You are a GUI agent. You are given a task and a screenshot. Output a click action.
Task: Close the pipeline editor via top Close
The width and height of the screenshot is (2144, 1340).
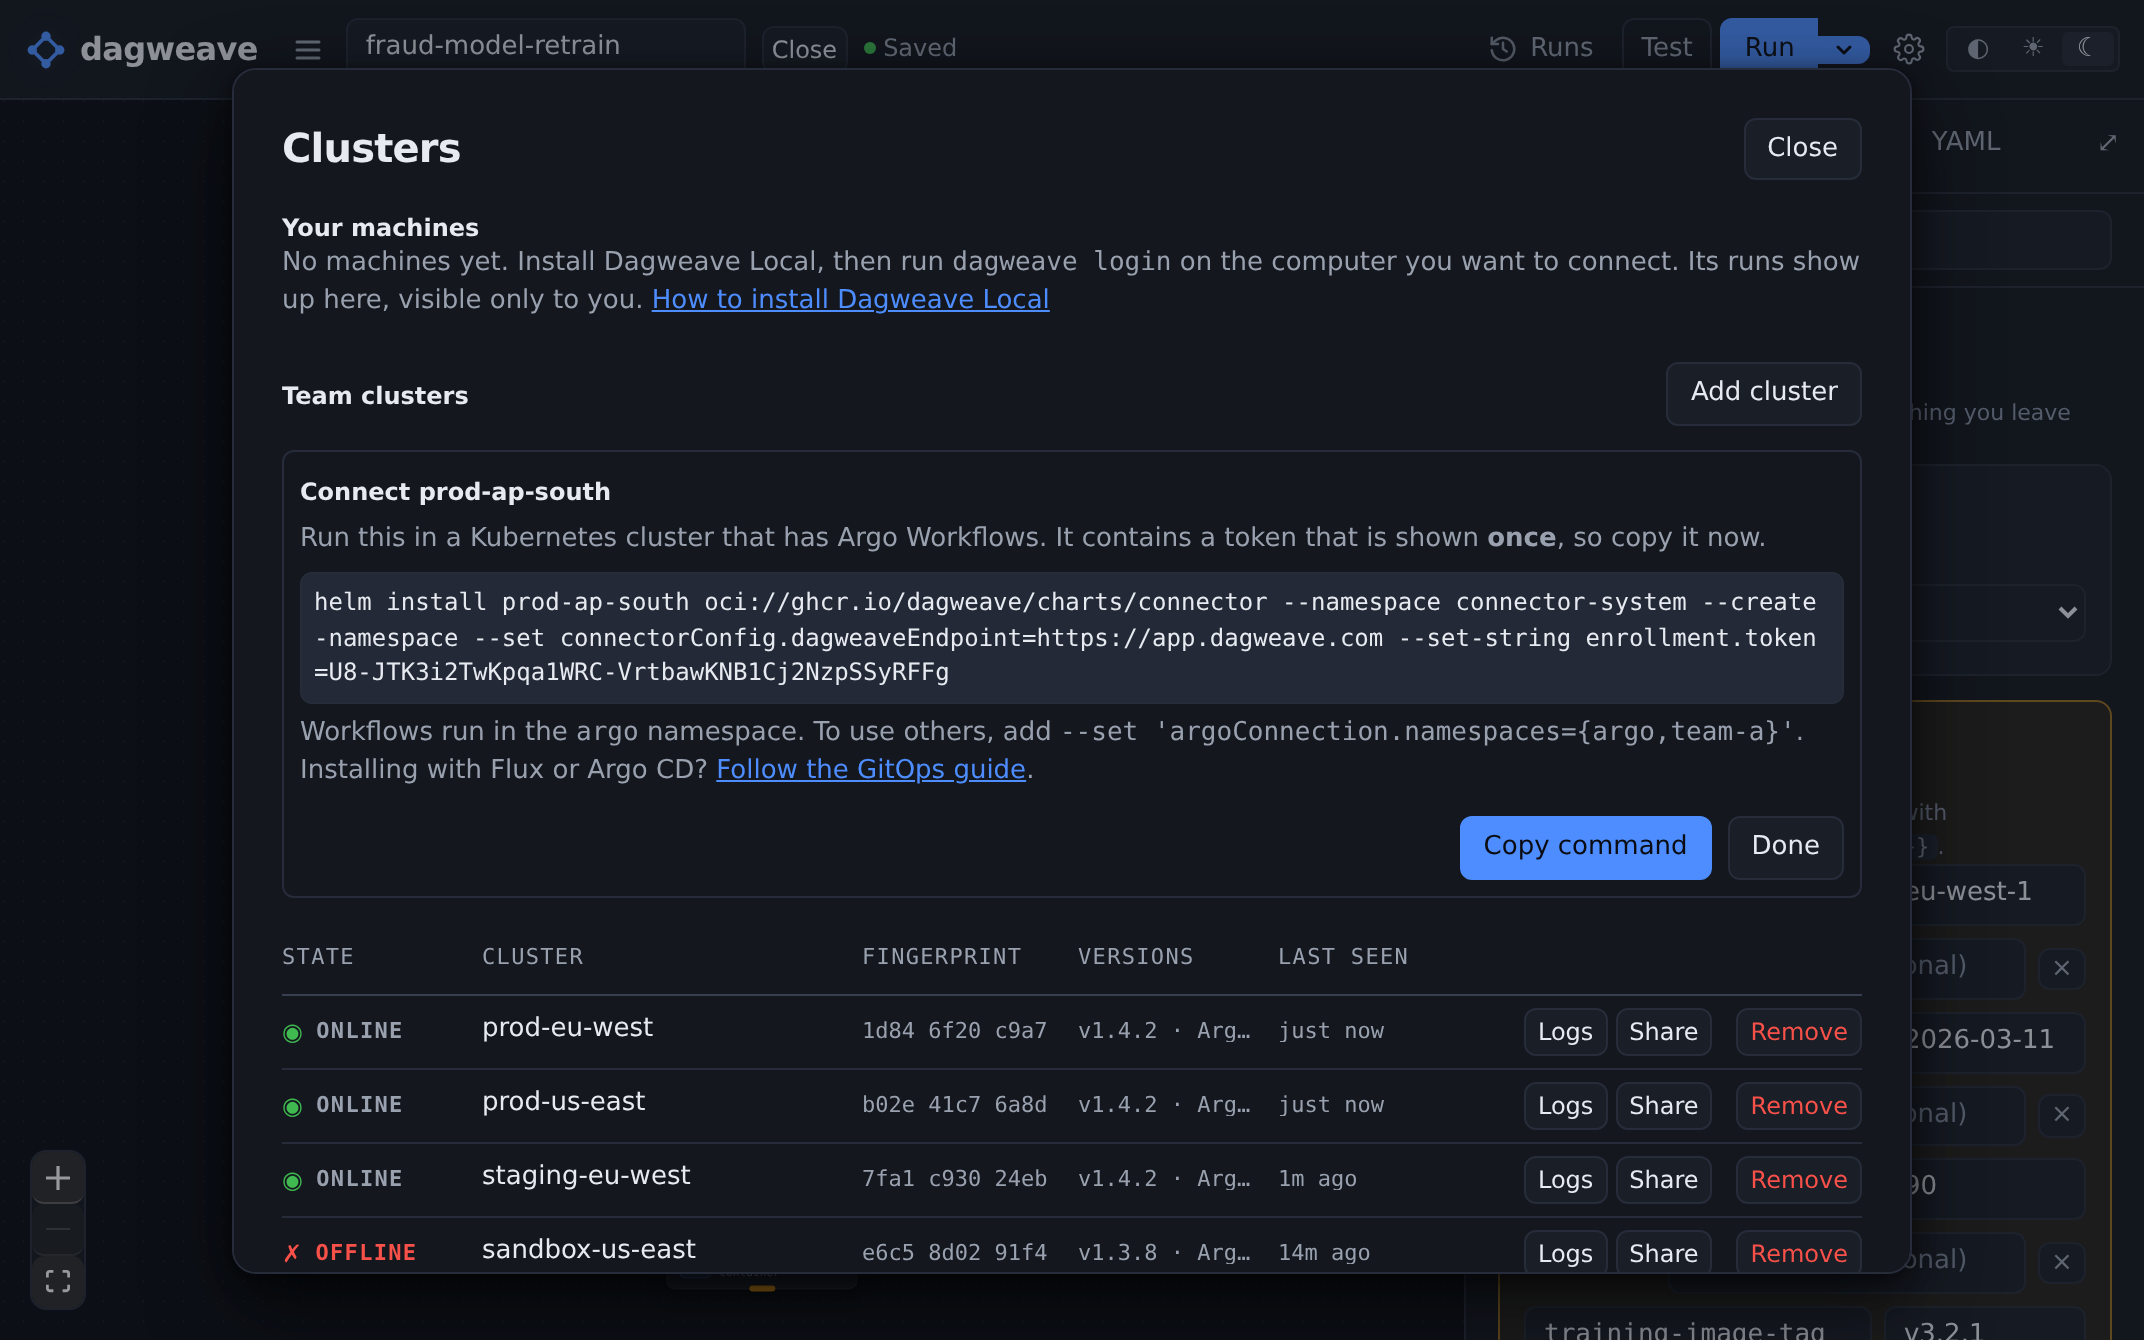[x=804, y=49]
